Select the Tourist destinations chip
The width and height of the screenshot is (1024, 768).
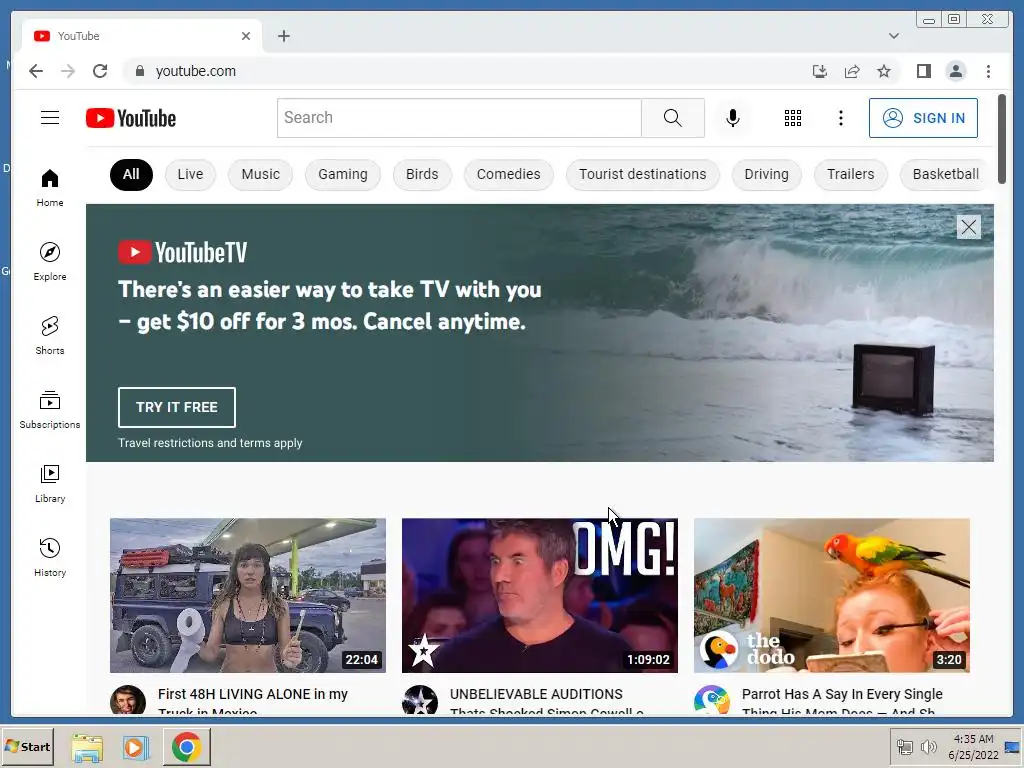click(x=643, y=174)
